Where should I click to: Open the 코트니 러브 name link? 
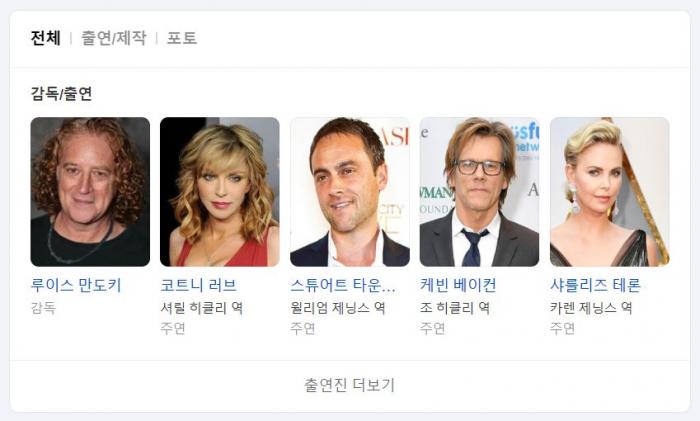point(199,285)
